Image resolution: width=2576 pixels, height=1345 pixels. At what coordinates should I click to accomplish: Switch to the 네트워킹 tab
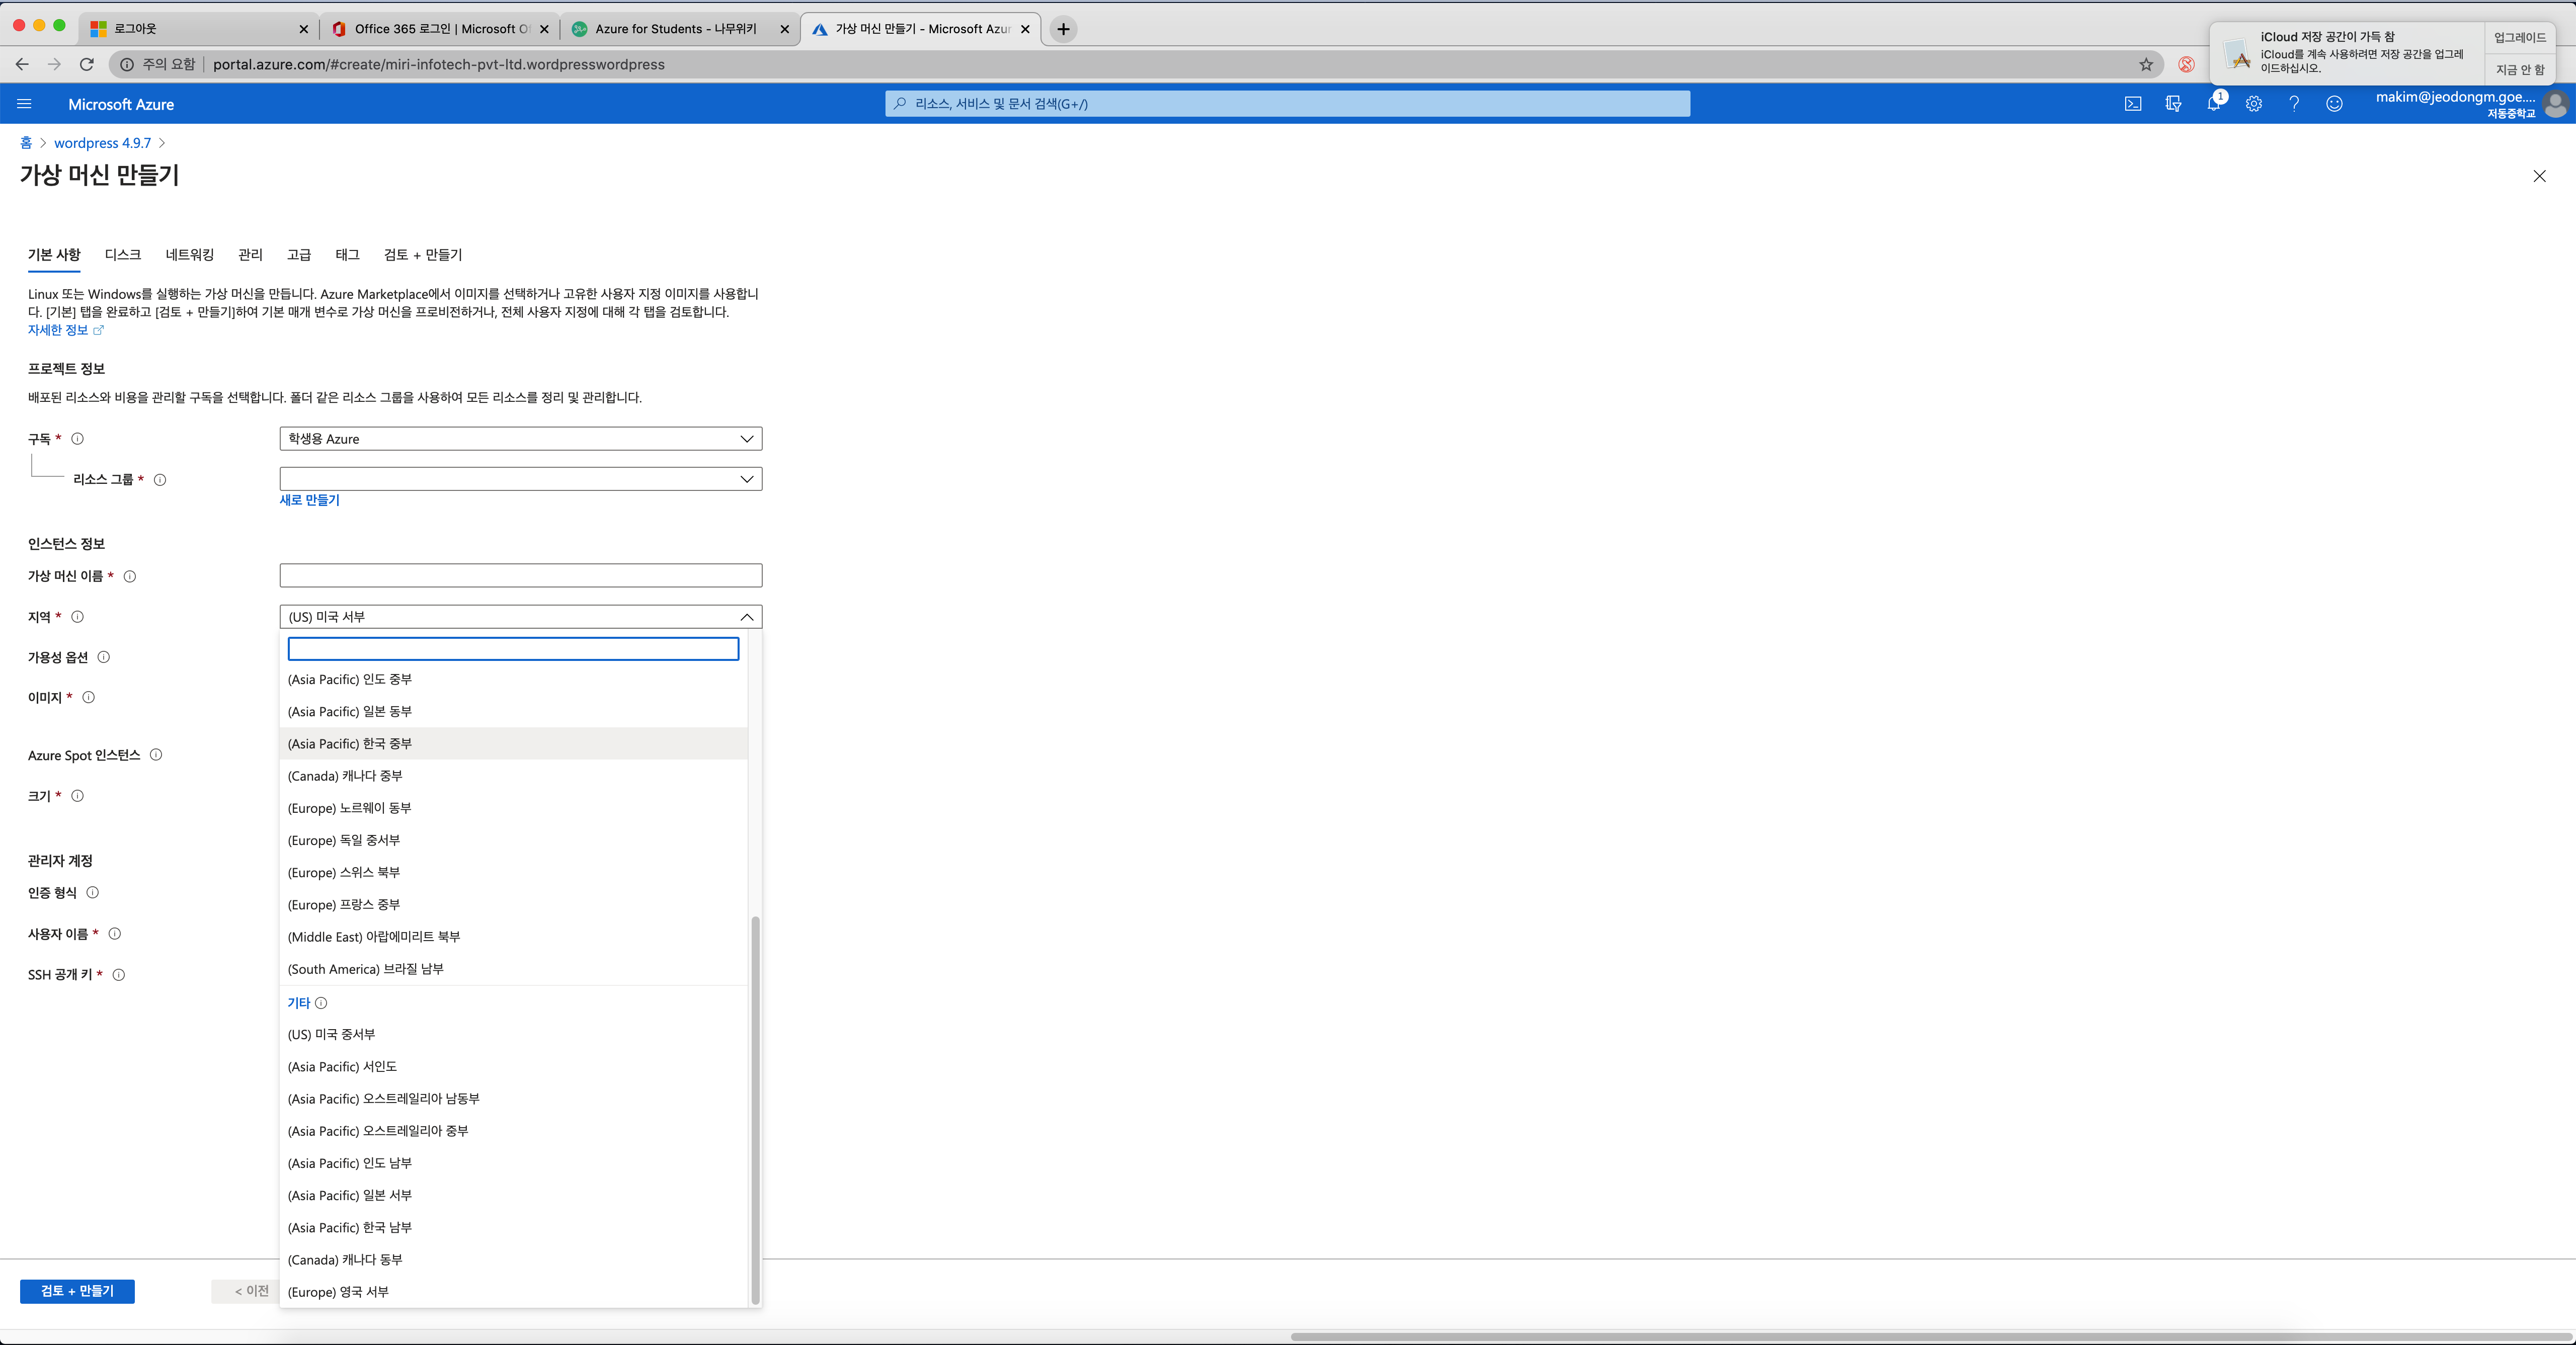tap(189, 255)
